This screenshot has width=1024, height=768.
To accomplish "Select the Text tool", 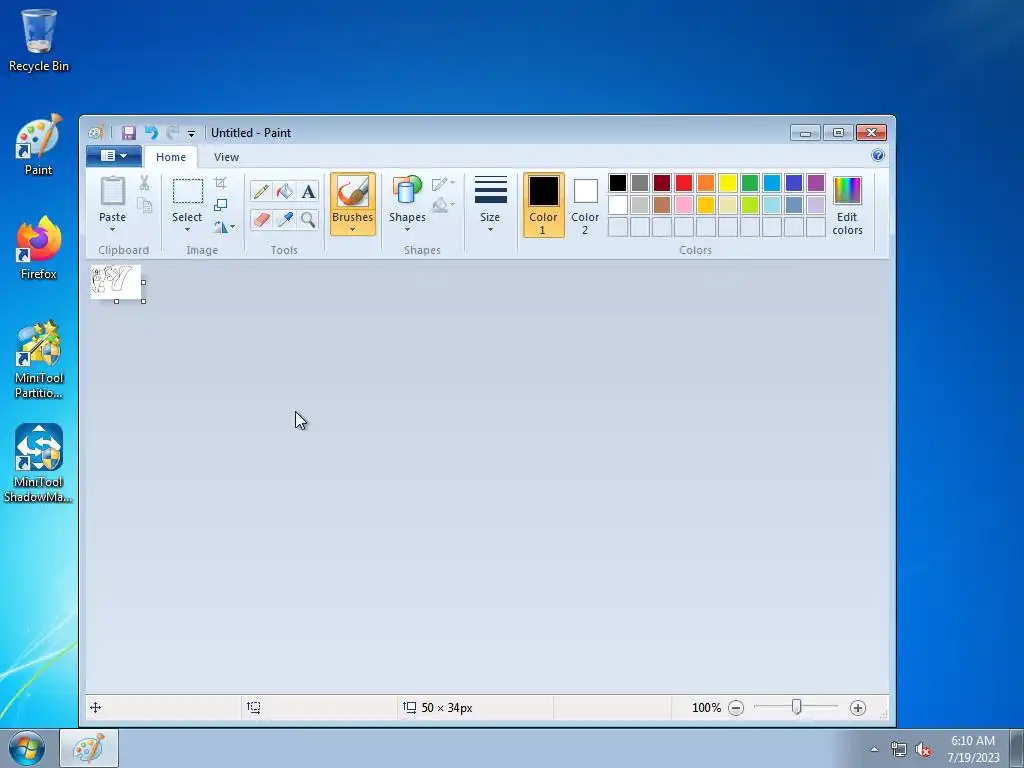I will pos(308,191).
